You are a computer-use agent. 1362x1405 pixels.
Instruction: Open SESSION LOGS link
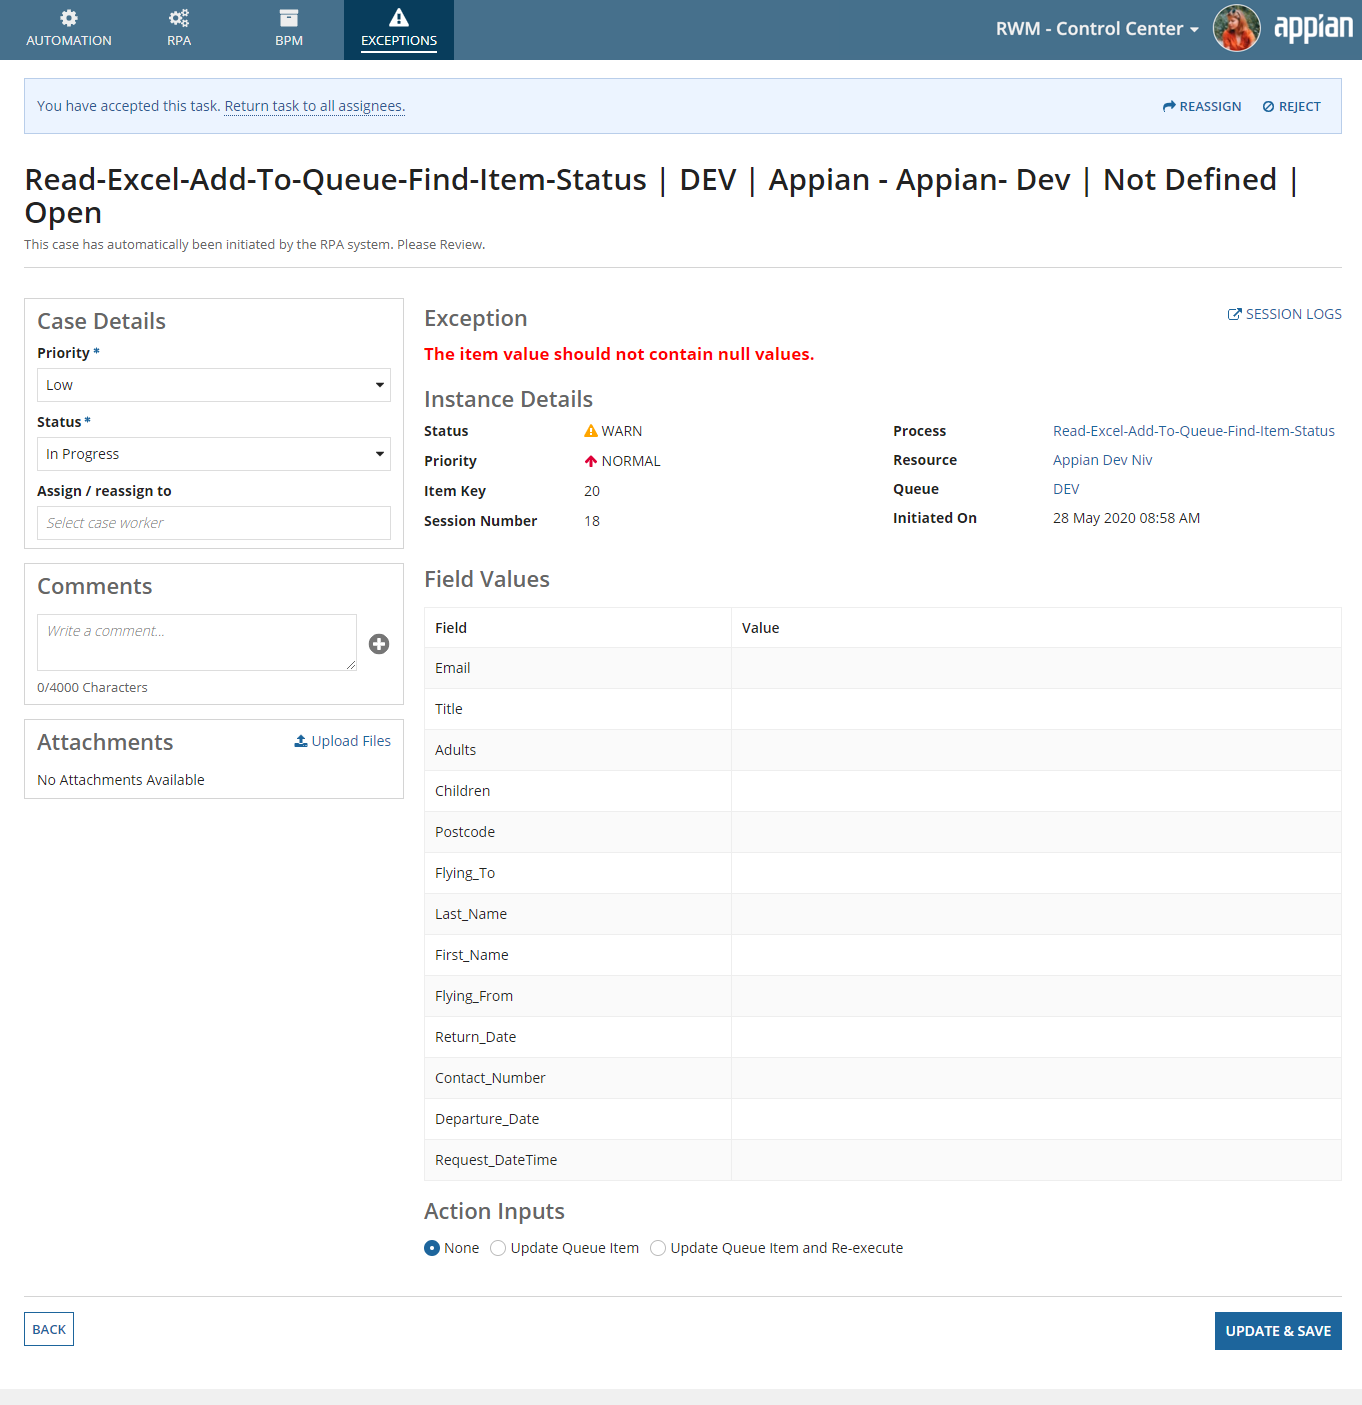click(1285, 314)
